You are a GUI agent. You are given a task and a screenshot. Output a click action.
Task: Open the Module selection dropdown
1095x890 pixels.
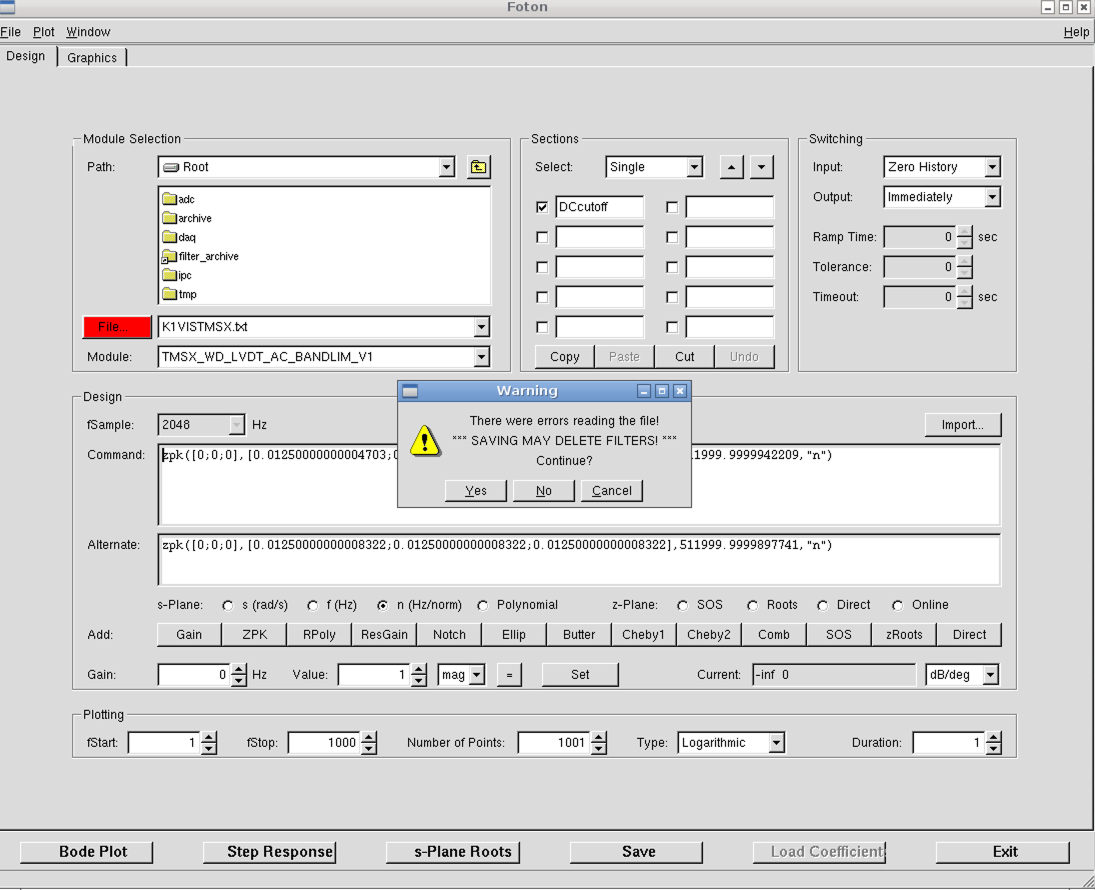coord(481,357)
